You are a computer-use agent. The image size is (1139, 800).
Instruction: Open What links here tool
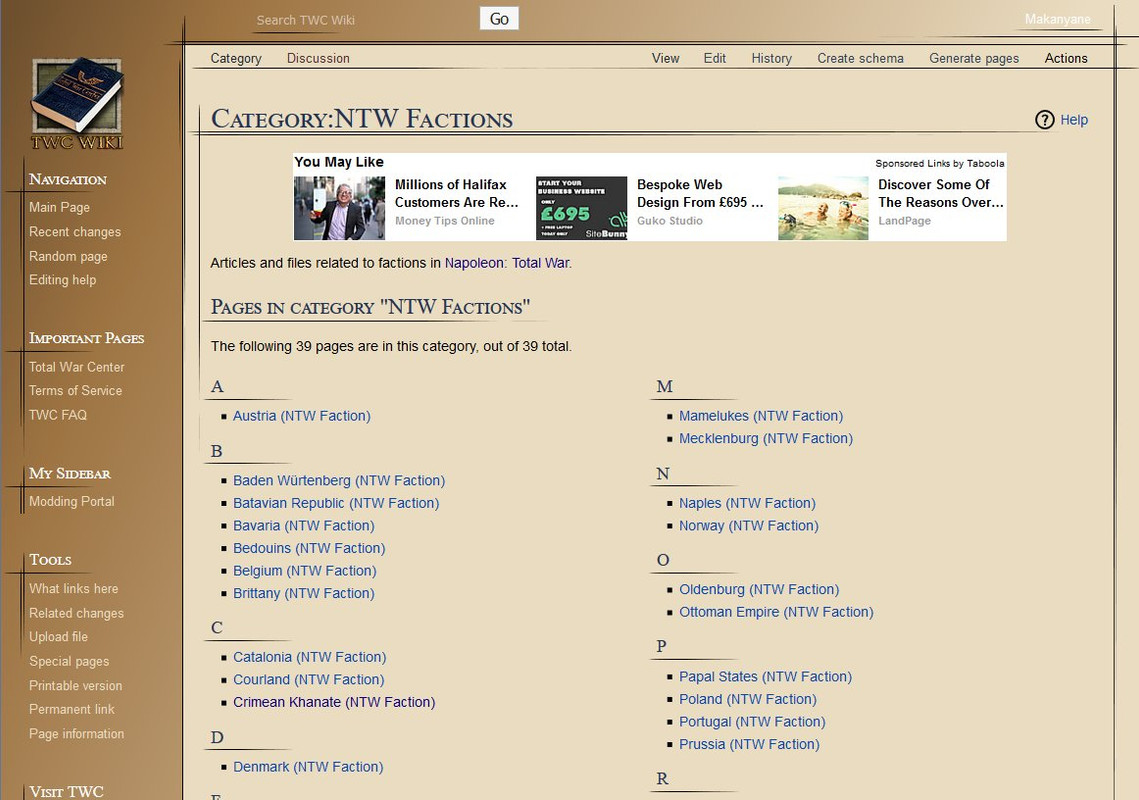click(x=73, y=589)
